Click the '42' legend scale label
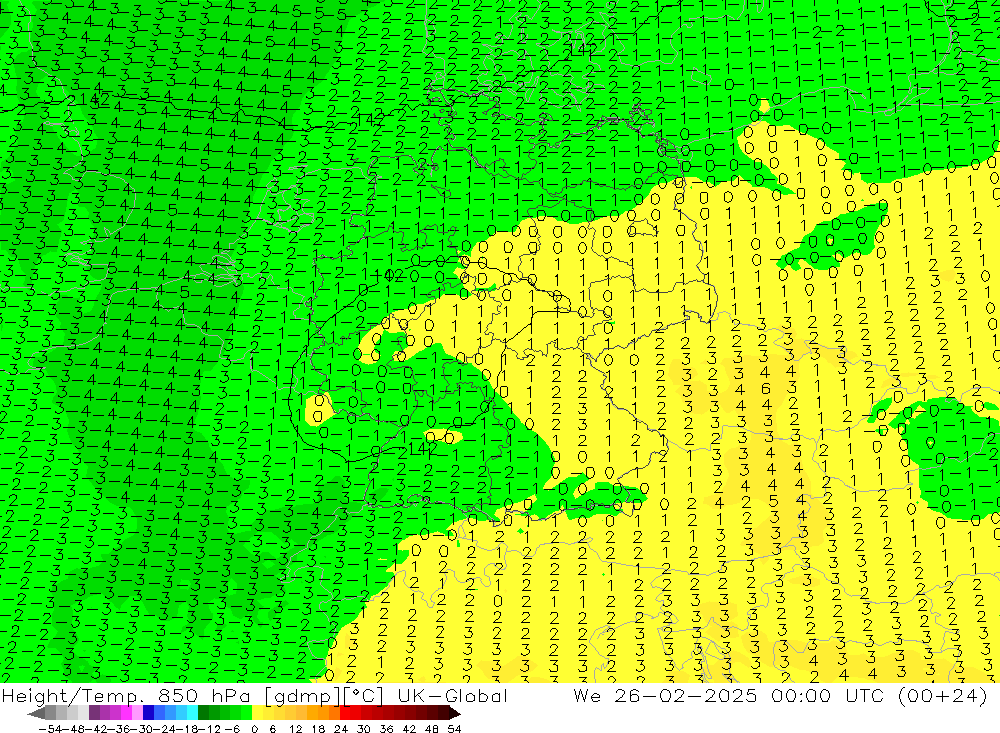This screenshot has height=733, width=1000. click(409, 729)
